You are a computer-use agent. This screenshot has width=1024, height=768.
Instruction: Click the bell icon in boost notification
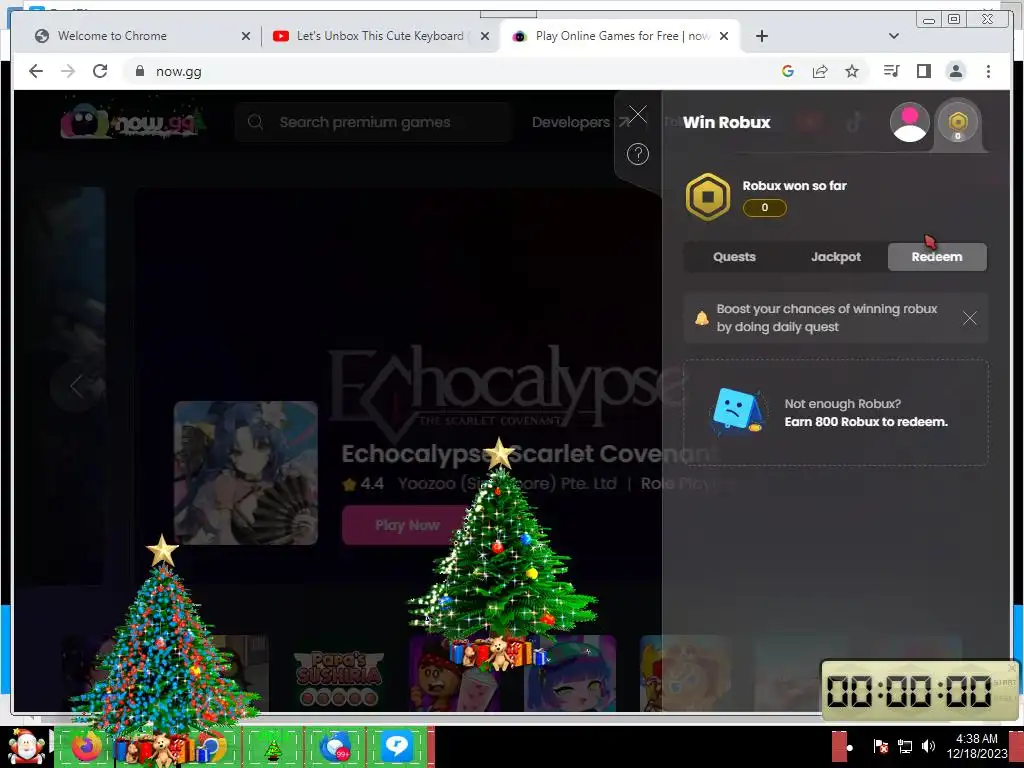pos(701,318)
